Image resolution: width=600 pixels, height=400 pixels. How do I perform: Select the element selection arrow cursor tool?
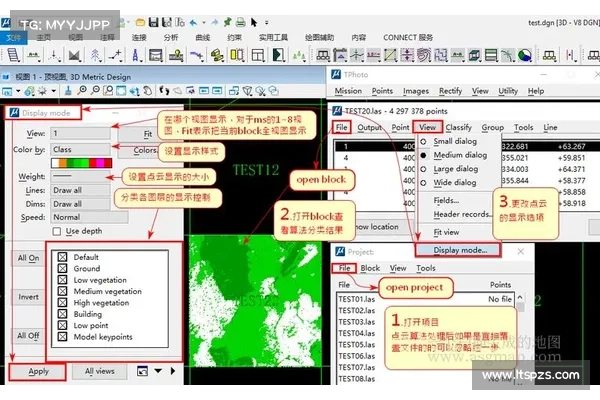coord(254,23)
